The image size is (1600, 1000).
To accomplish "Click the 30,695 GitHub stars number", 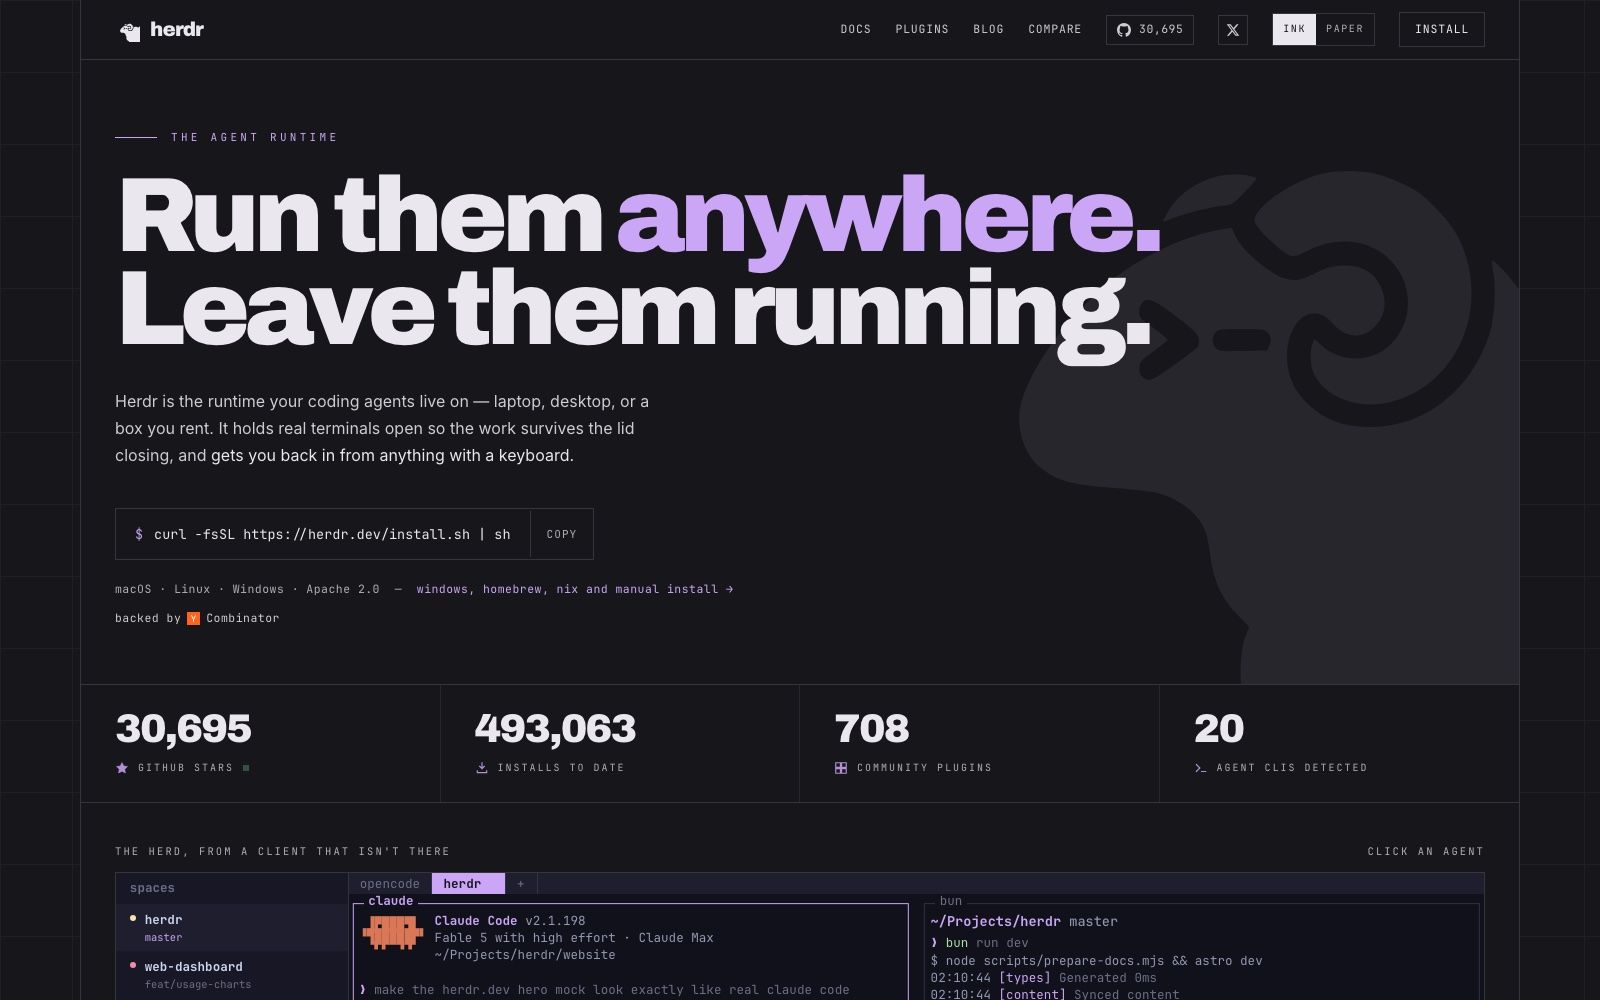I will (183, 729).
